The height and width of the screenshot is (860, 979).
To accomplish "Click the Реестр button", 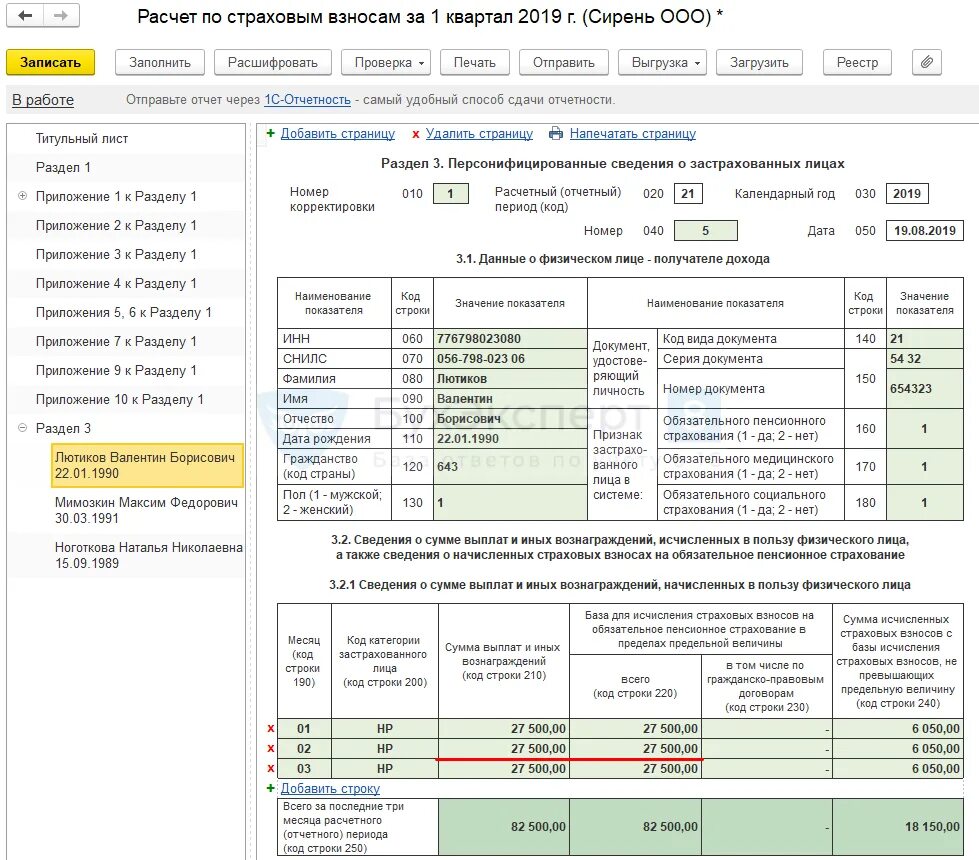I will pos(857,62).
